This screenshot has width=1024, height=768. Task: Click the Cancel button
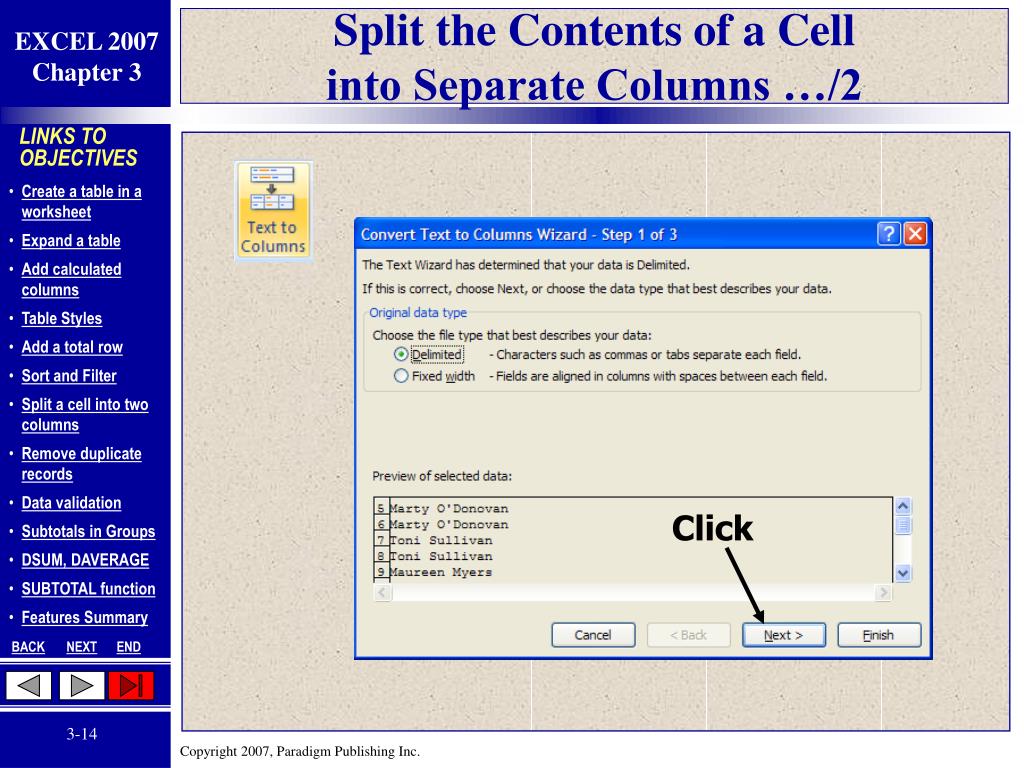[x=593, y=635]
